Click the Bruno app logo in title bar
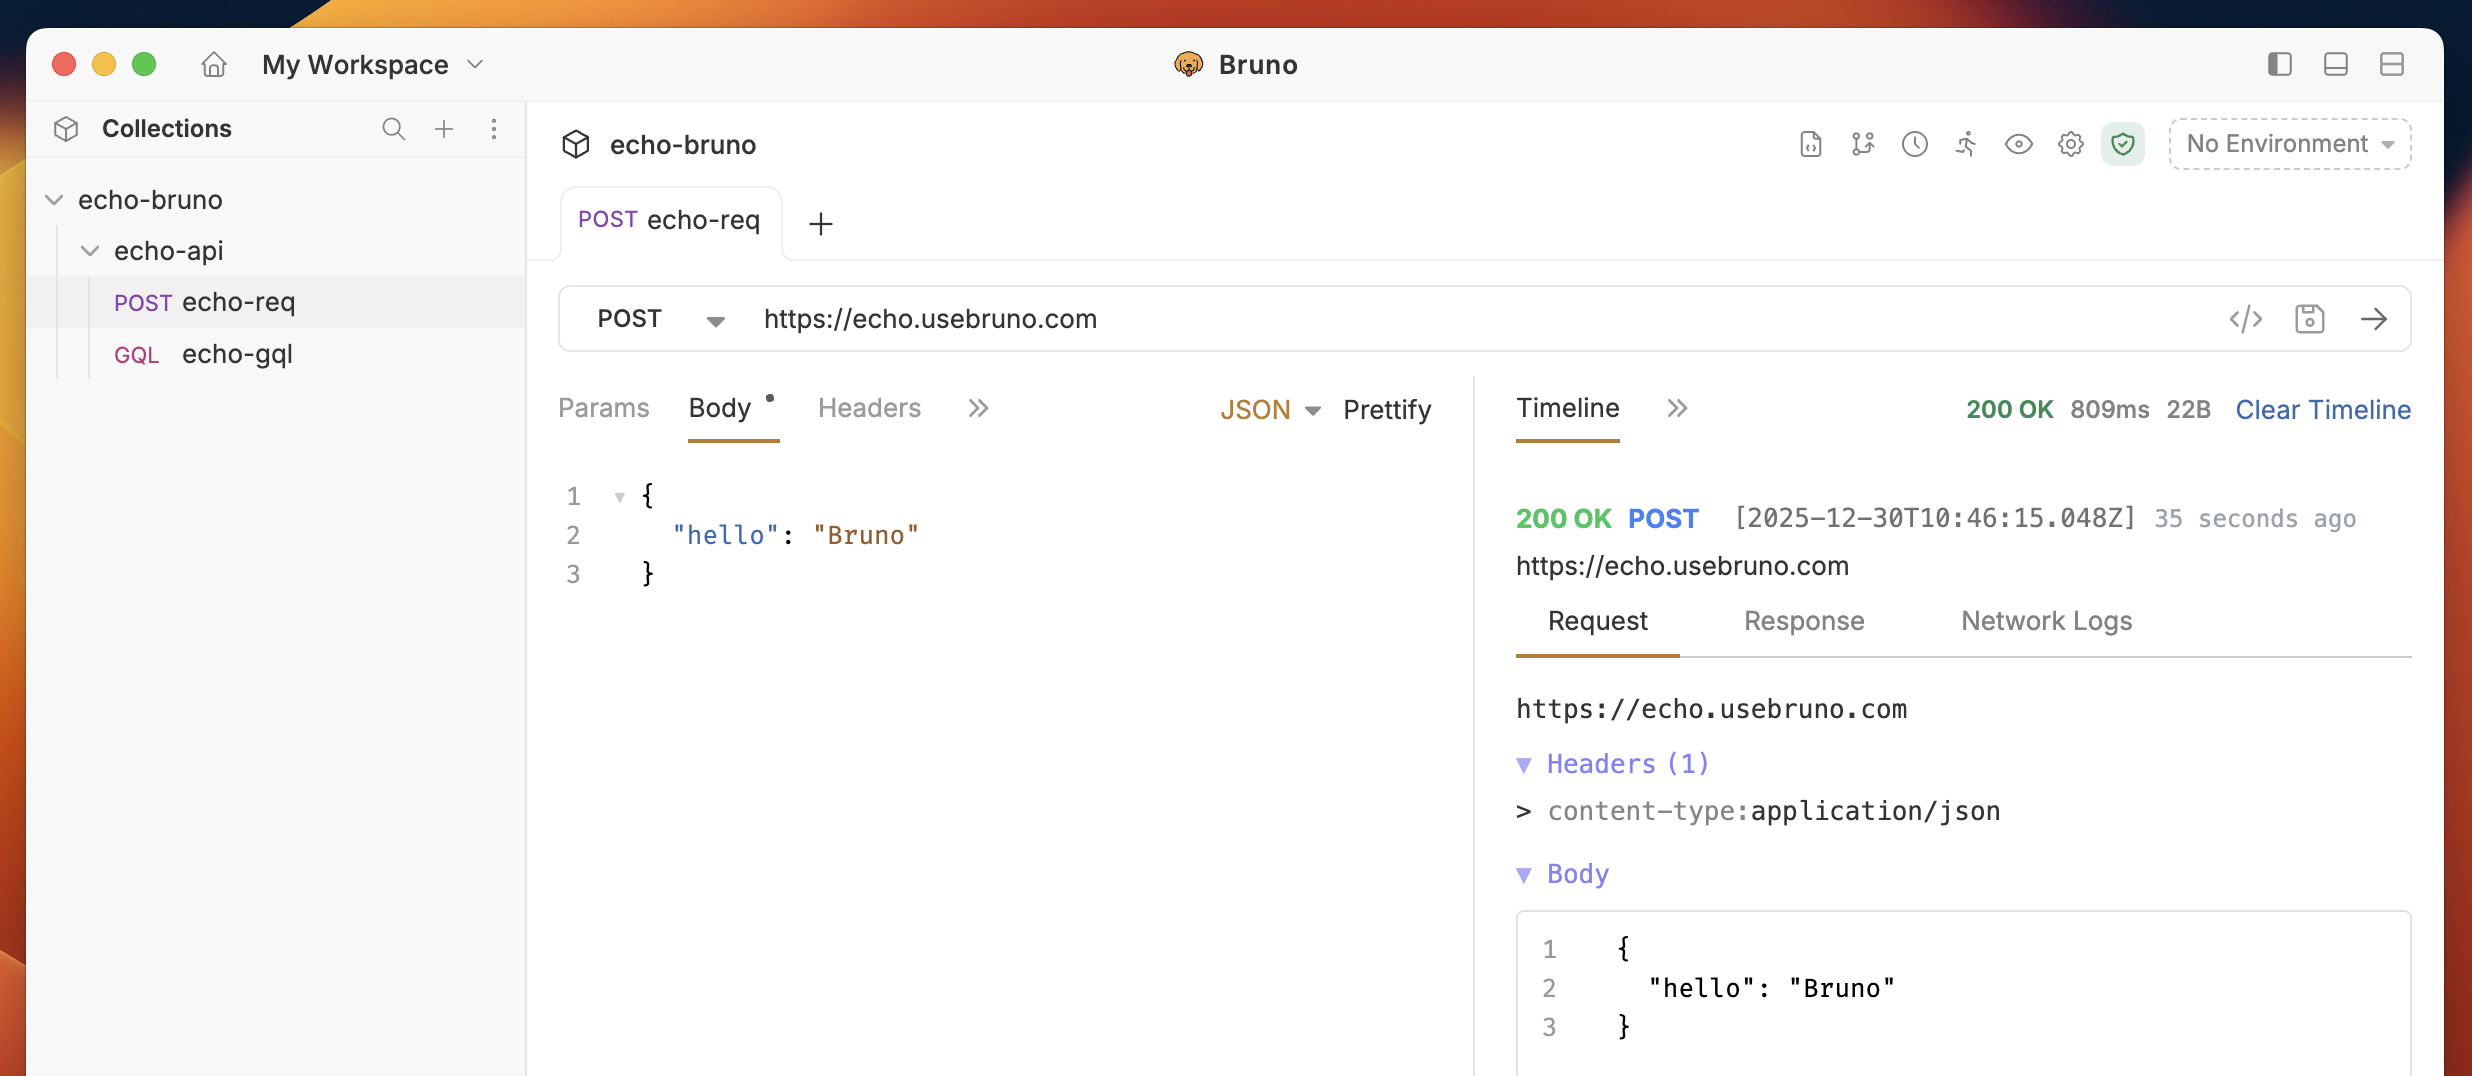2472x1076 pixels. 1188,65
